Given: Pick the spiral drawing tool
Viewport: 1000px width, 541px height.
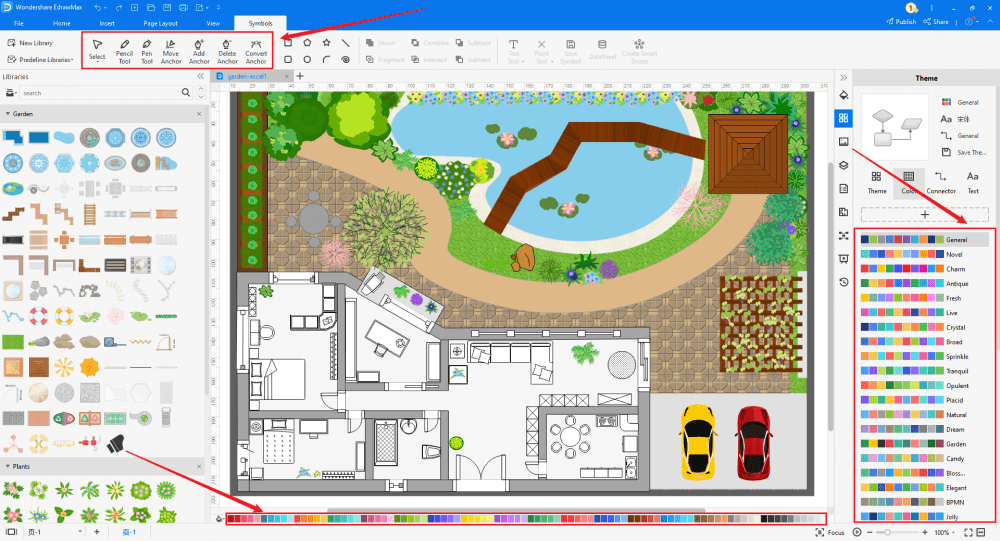Looking at the screenshot, I should click(345, 59).
